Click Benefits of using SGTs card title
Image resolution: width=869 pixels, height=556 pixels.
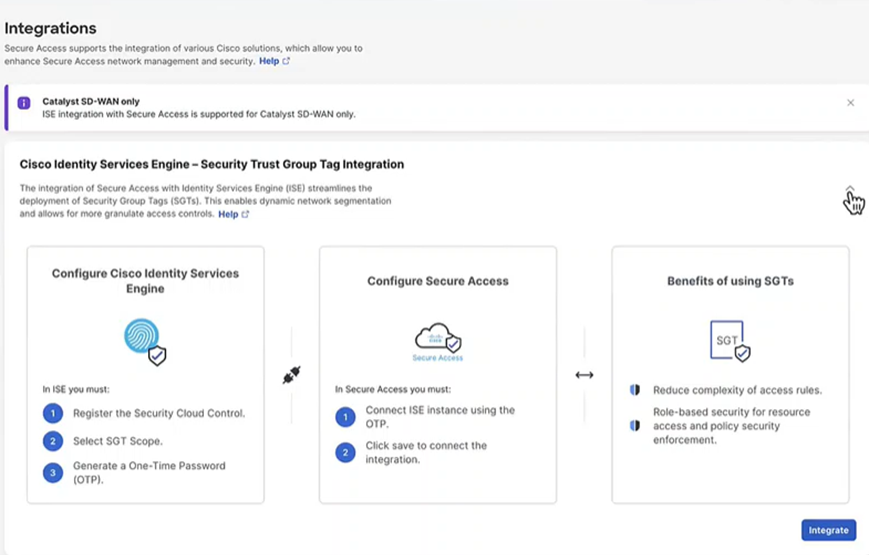(x=730, y=281)
